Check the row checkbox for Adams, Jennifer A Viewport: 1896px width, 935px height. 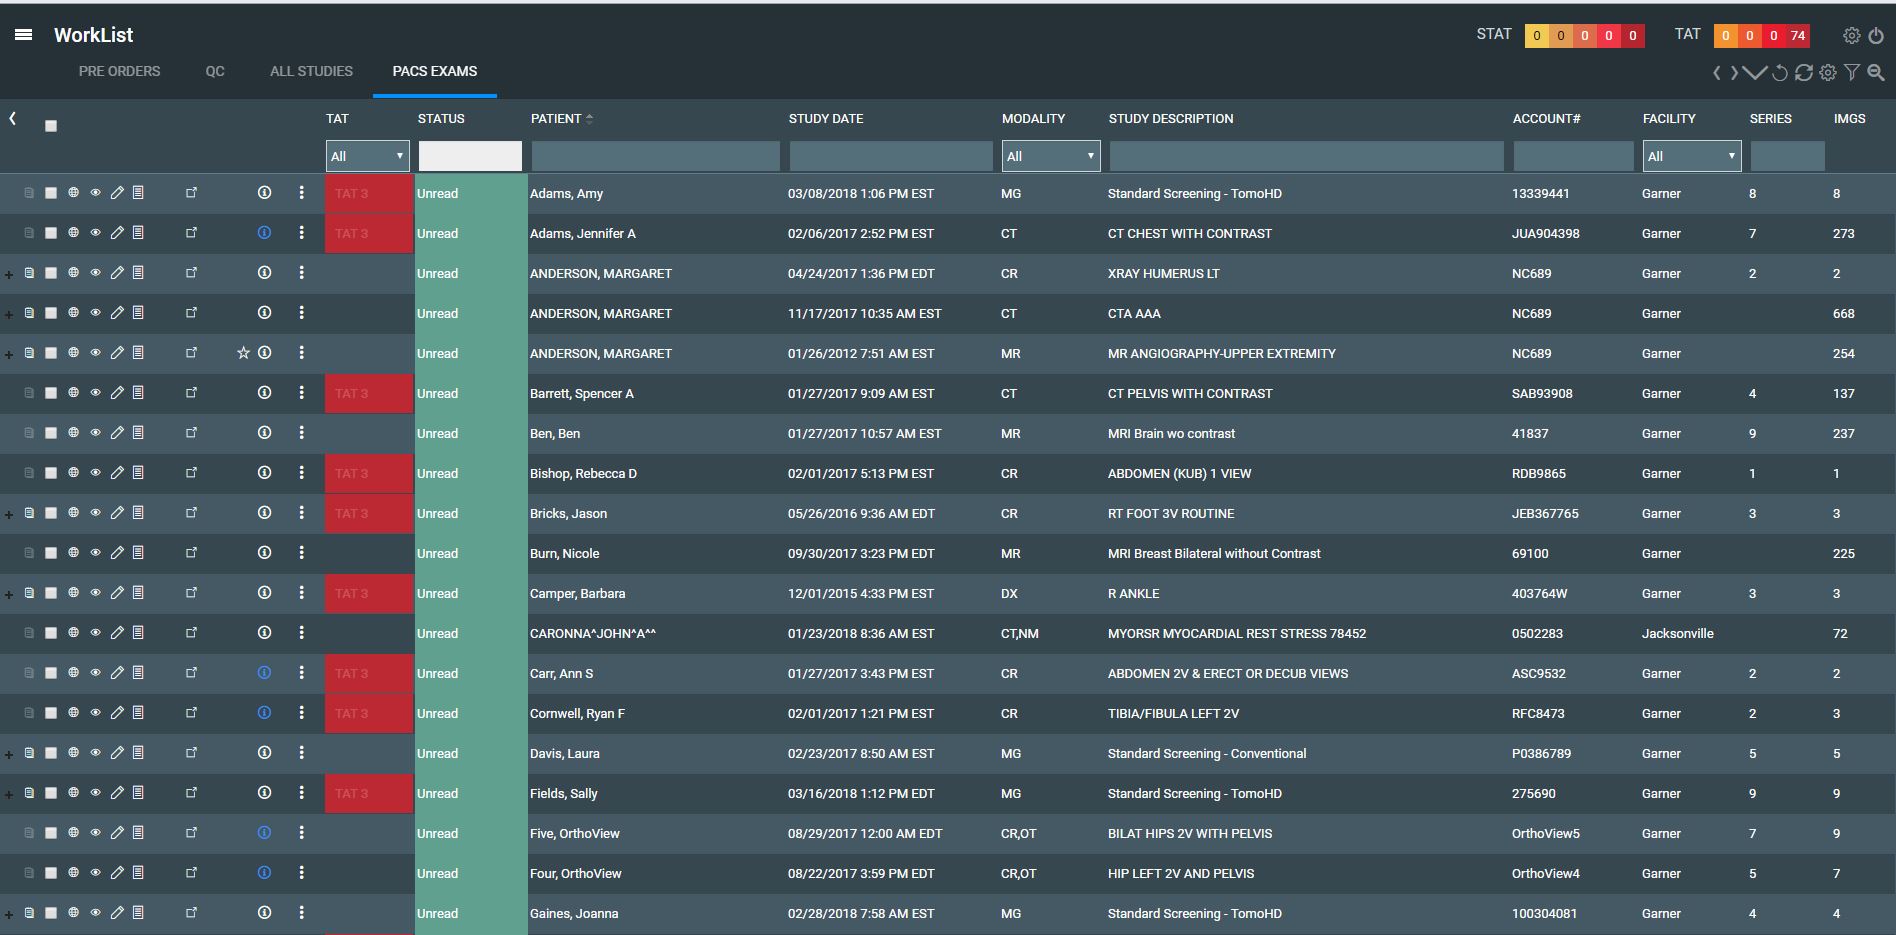pos(51,233)
